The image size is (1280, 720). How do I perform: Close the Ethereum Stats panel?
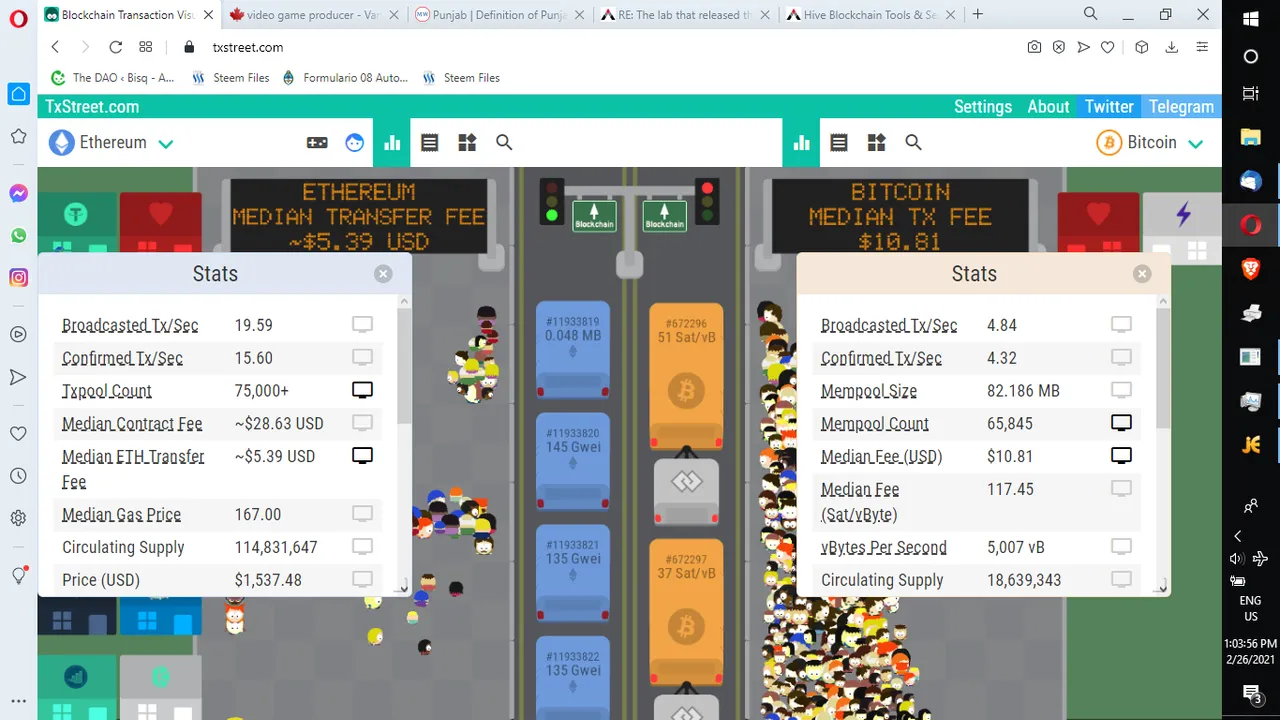click(383, 274)
